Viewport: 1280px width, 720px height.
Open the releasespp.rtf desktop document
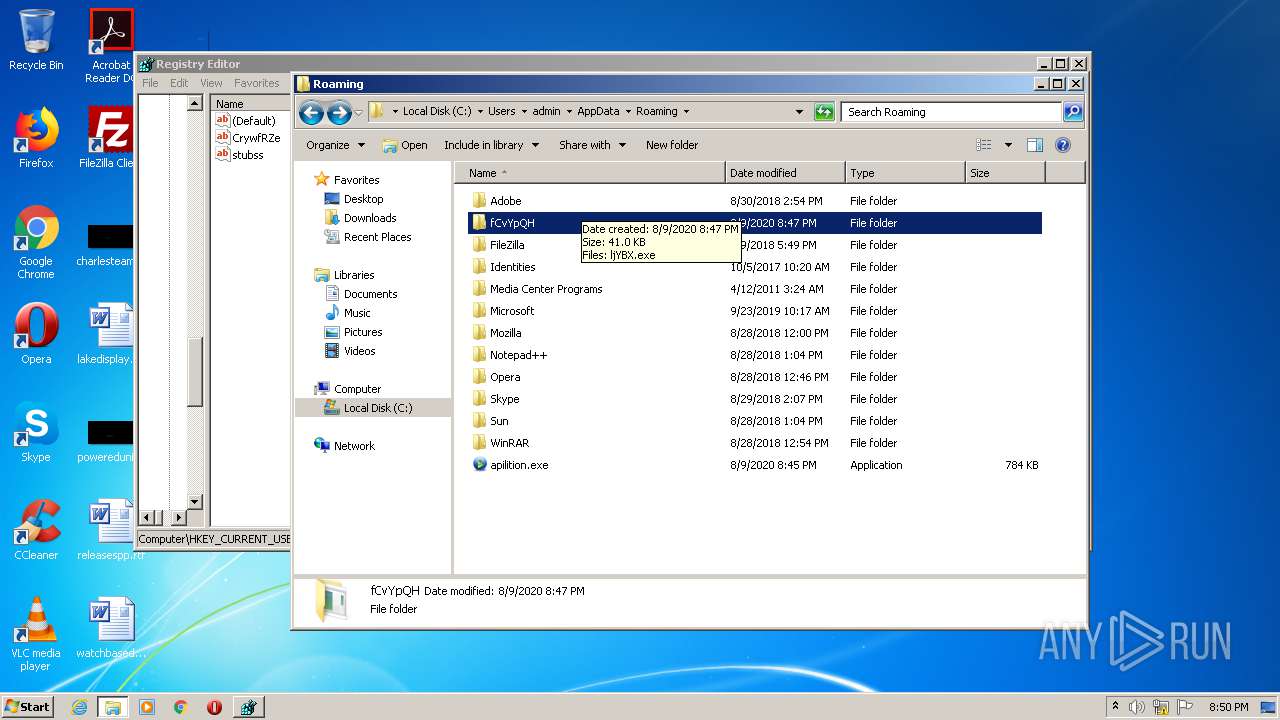point(110,530)
